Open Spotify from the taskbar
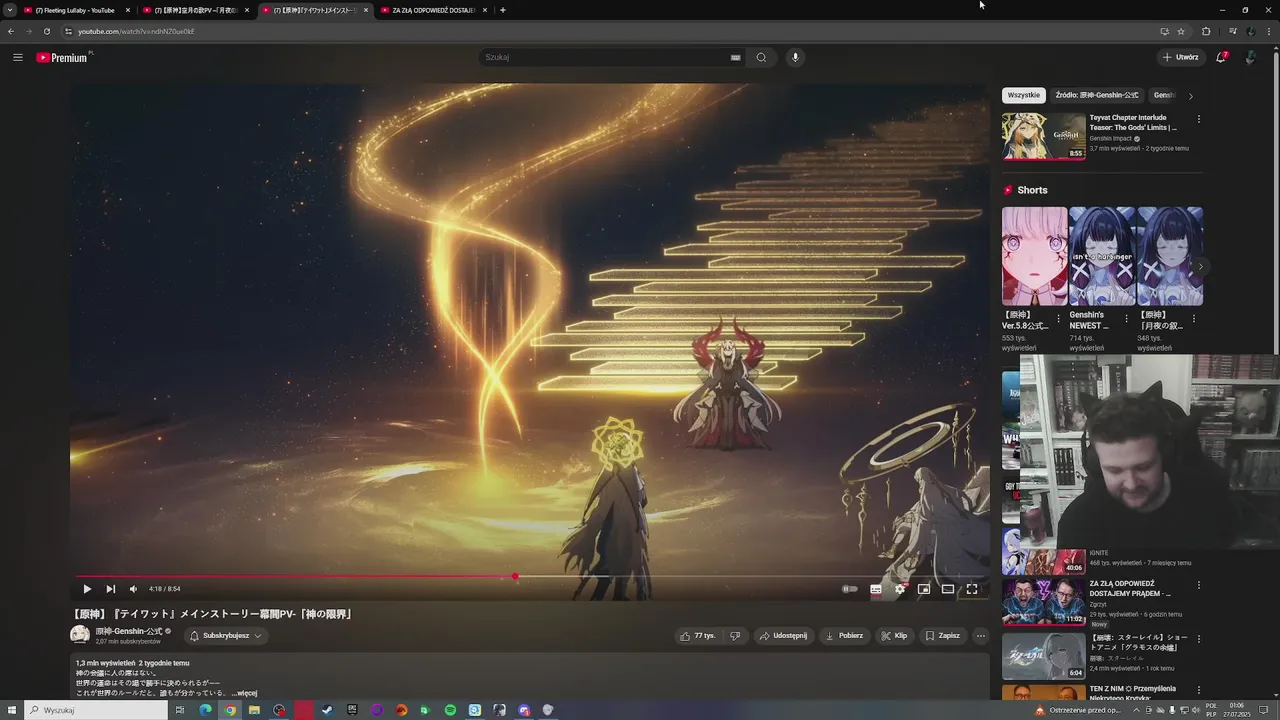 pyautogui.click(x=450, y=710)
